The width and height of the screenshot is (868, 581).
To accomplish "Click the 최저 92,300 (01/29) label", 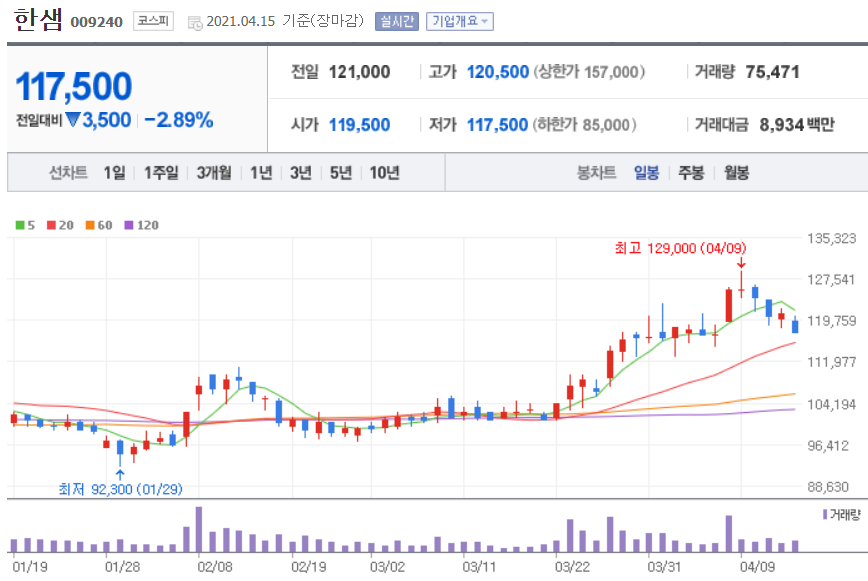I will (120, 489).
